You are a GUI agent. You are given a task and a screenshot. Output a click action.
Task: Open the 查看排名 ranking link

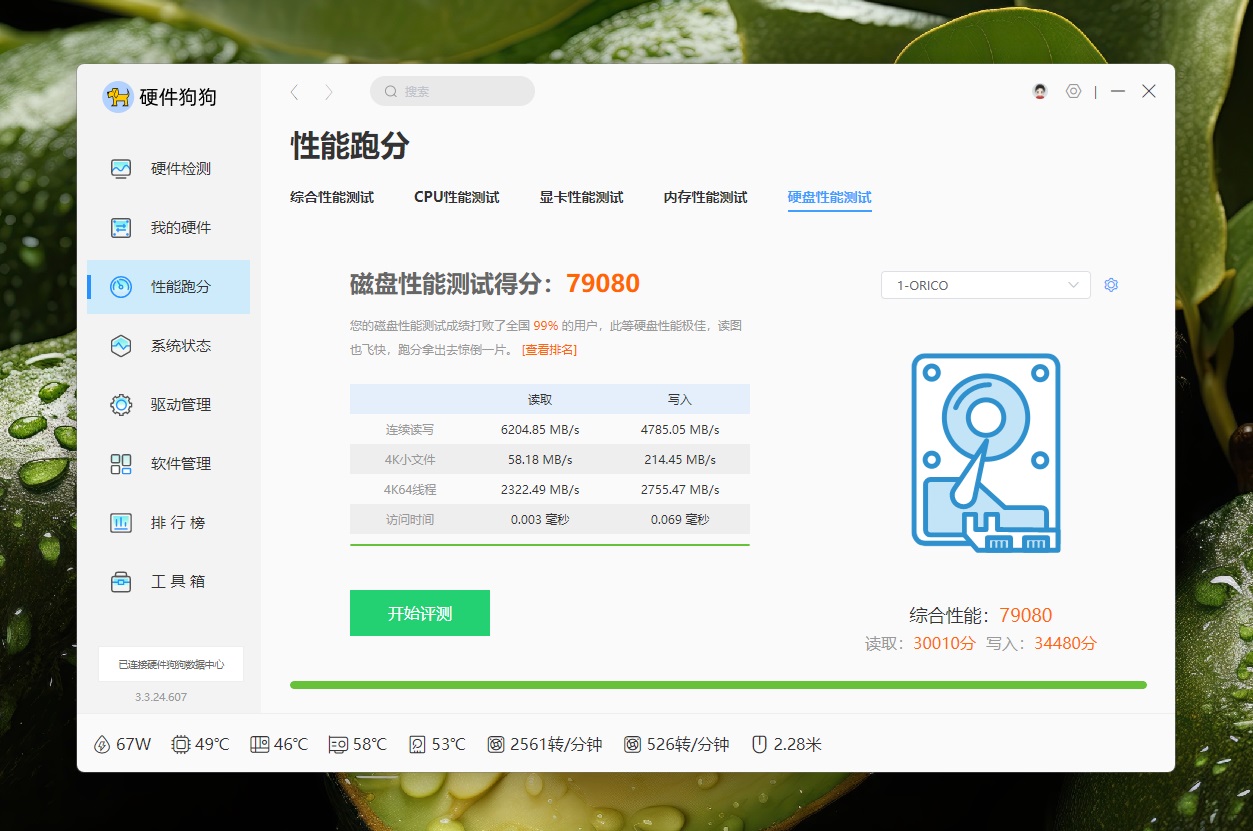tap(549, 350)
